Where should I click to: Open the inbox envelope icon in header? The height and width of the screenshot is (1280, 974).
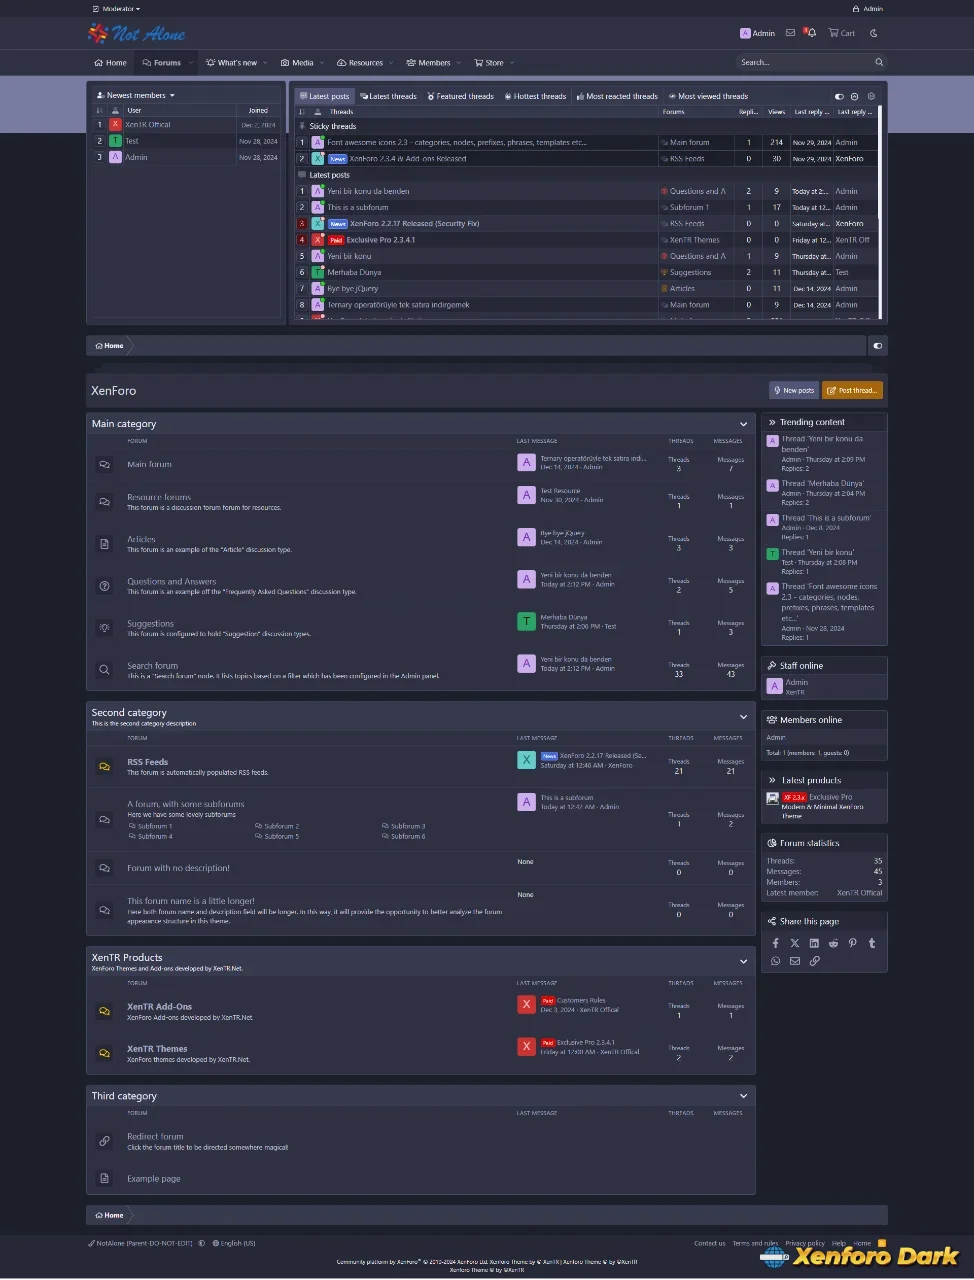point(790,33)
